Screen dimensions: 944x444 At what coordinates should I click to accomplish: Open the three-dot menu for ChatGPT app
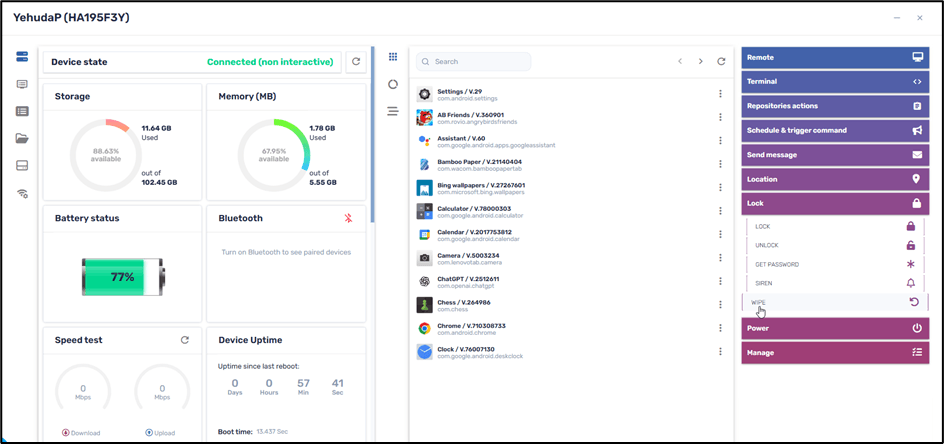tap(720, 281)
